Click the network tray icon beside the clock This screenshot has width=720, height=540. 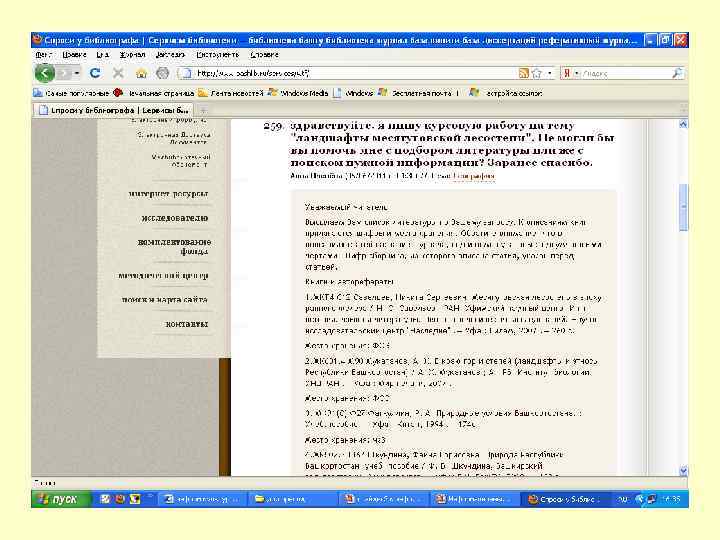651,499
